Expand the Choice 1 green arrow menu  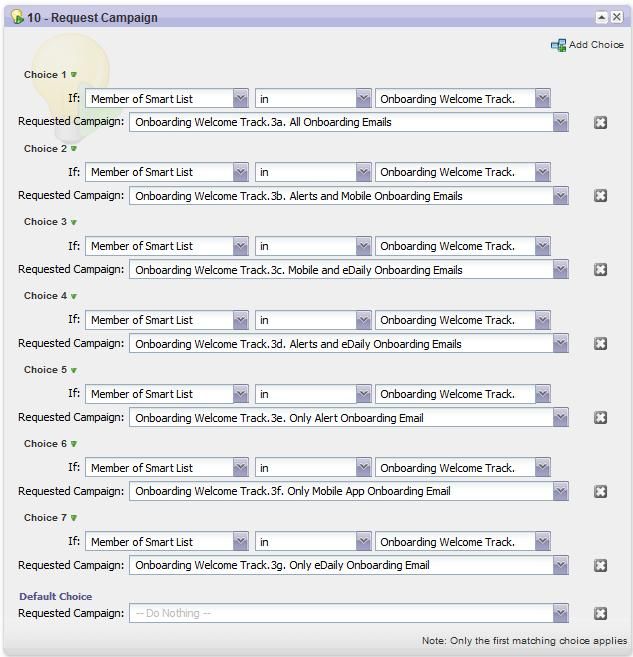coord(73,75)
